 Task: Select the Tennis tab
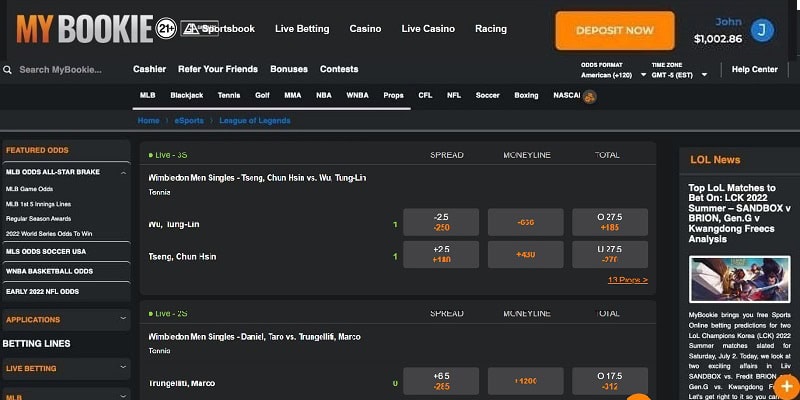click(229, 95)
